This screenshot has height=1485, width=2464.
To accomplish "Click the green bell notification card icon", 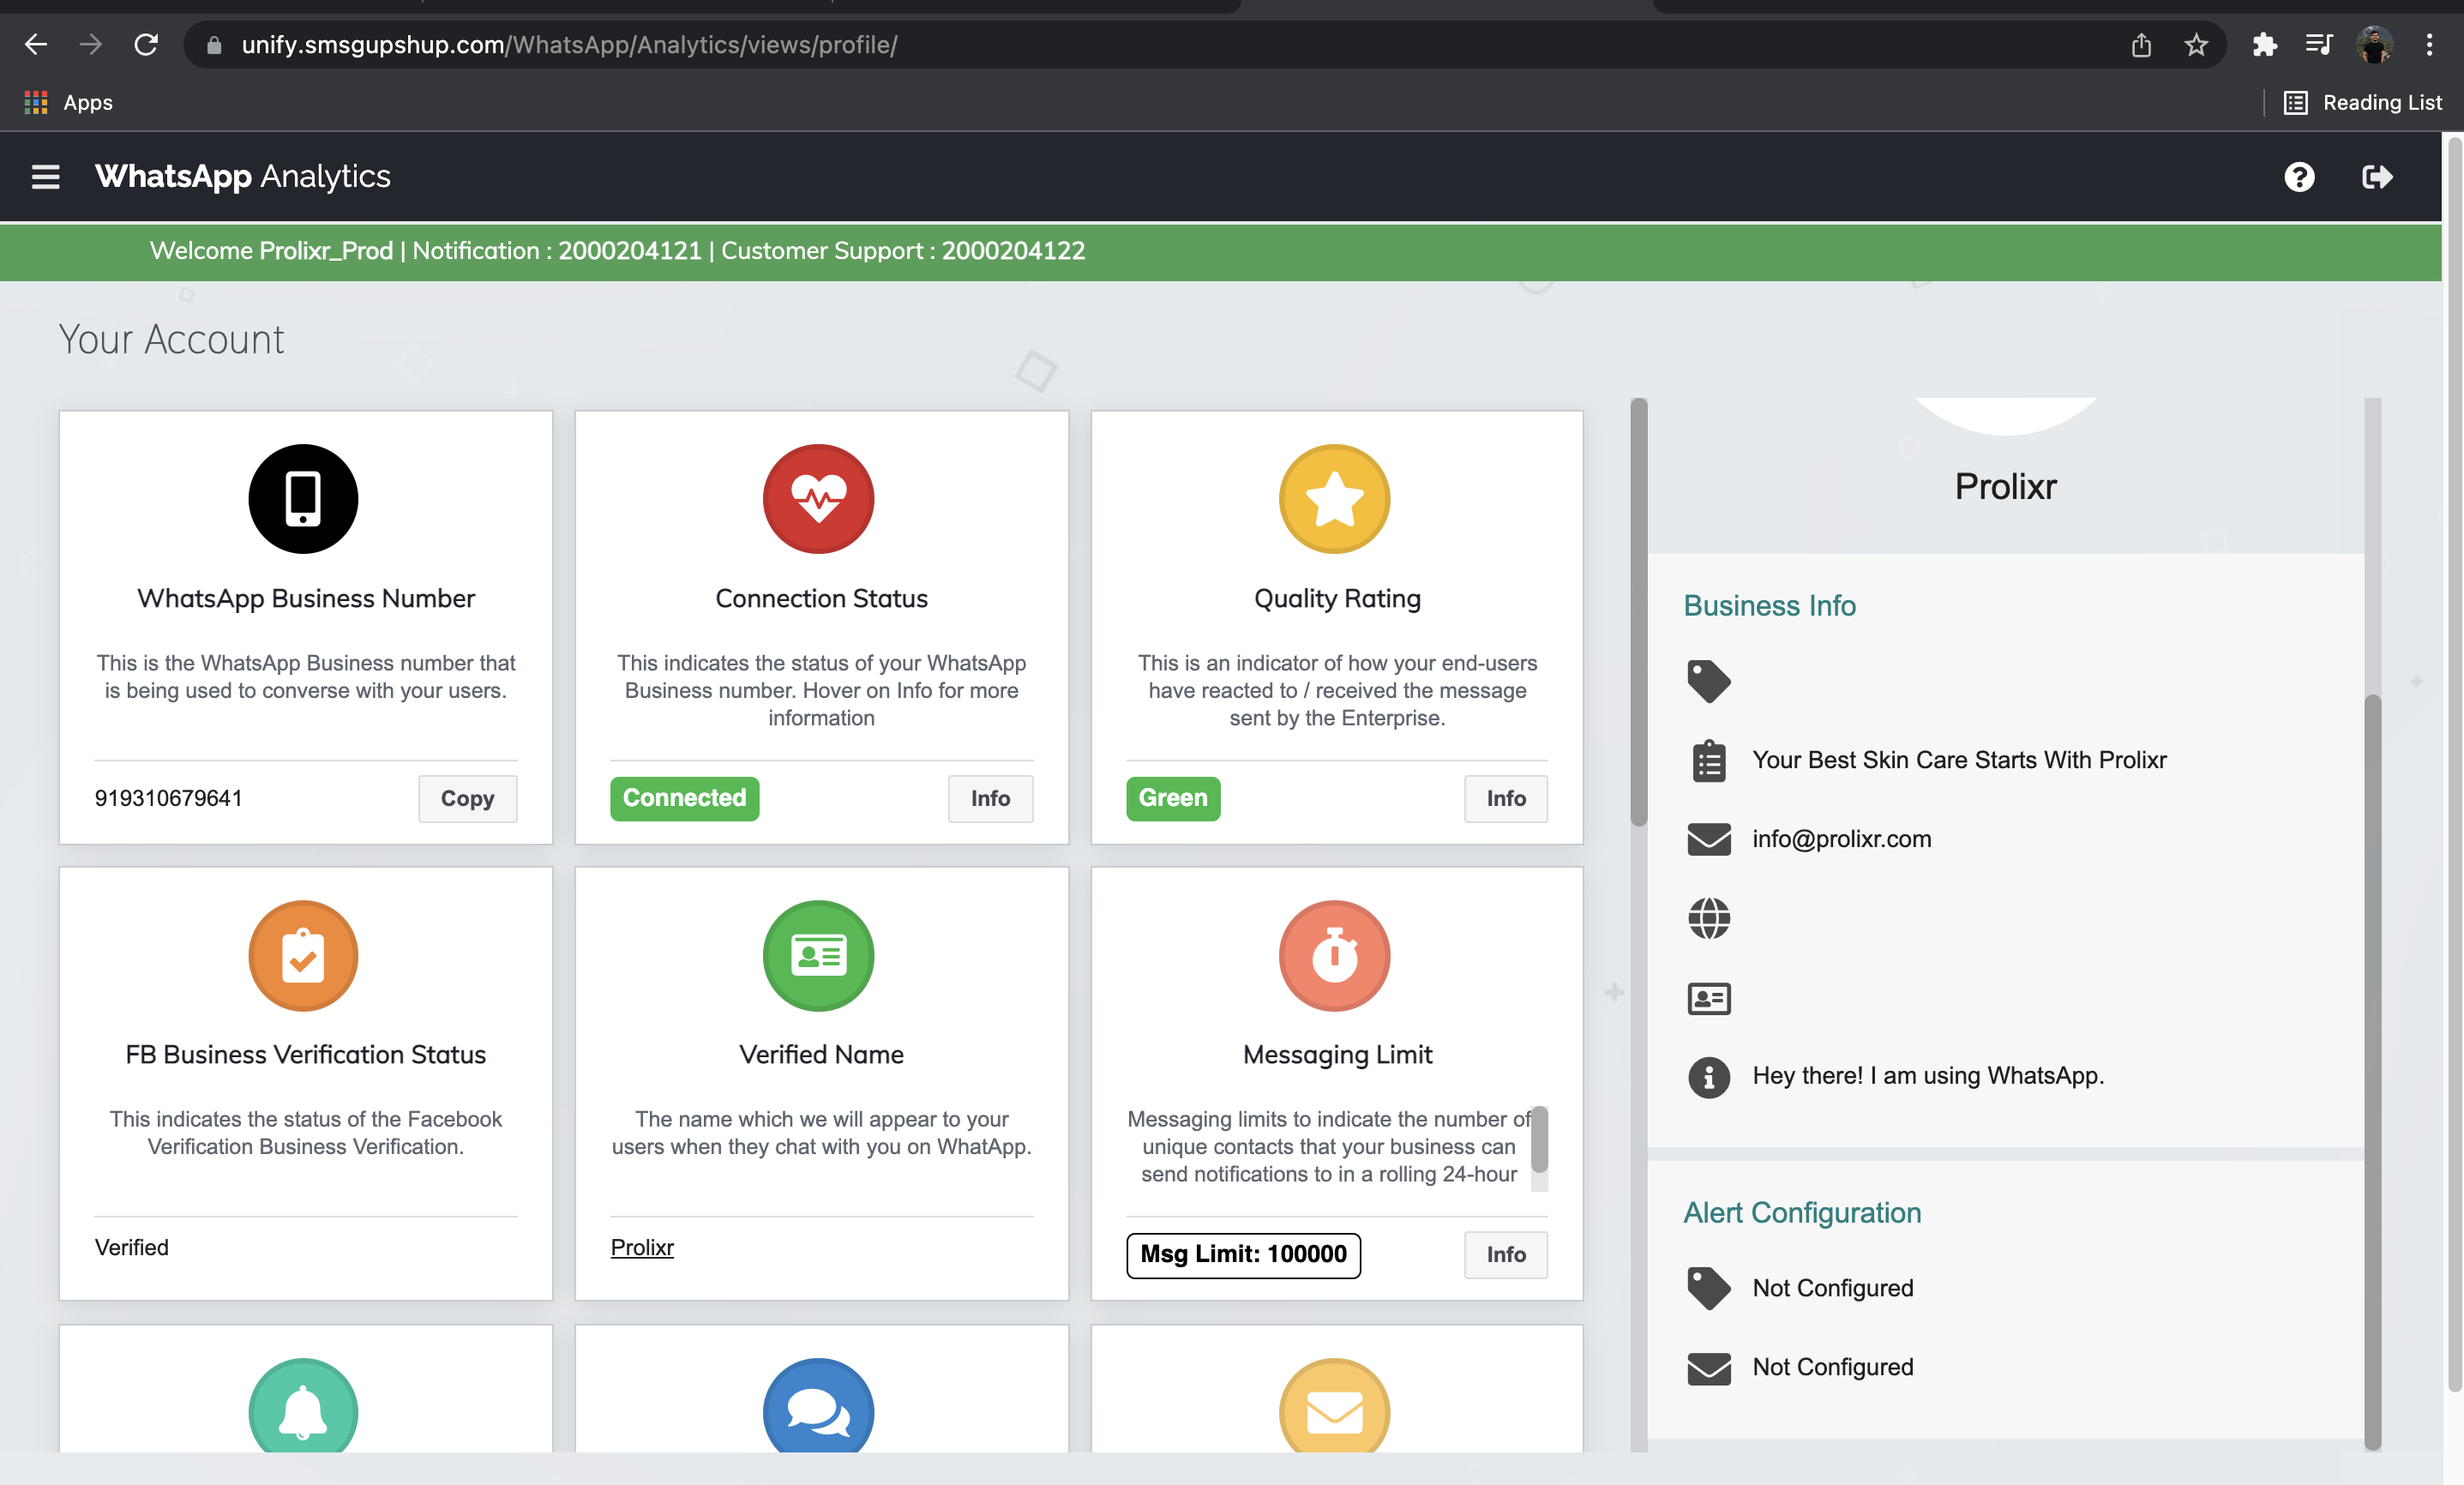I will 303,1405.
